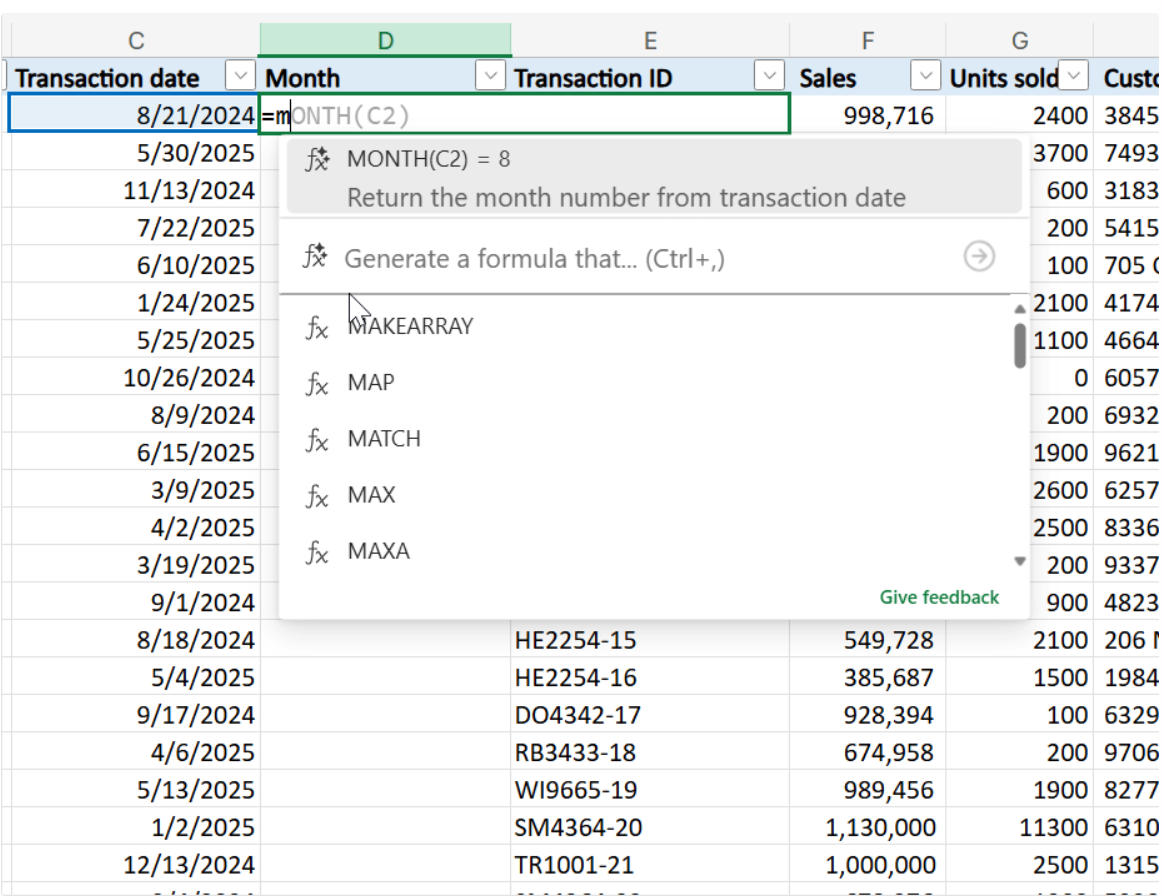Open the Month column filter dropdown
The height and width of the screenshot is (896, 1164).
click(x=490, y=76)
